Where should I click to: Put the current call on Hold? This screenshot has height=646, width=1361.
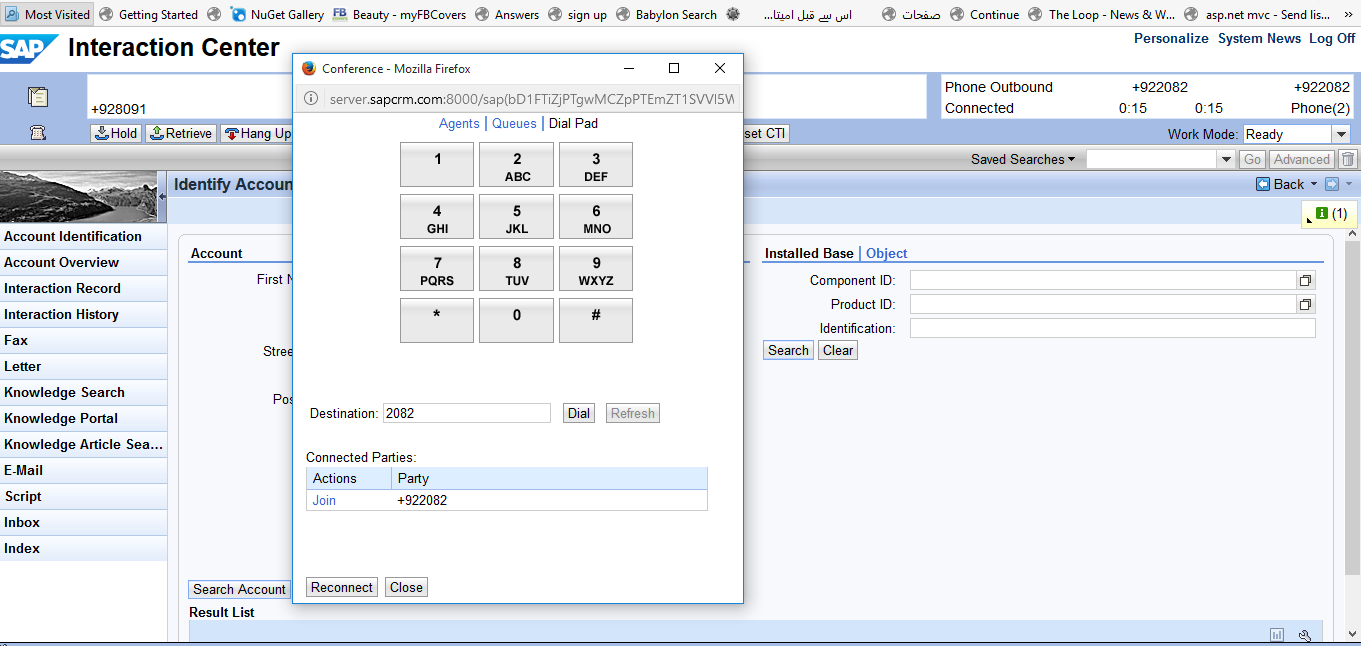coord(116,133)
